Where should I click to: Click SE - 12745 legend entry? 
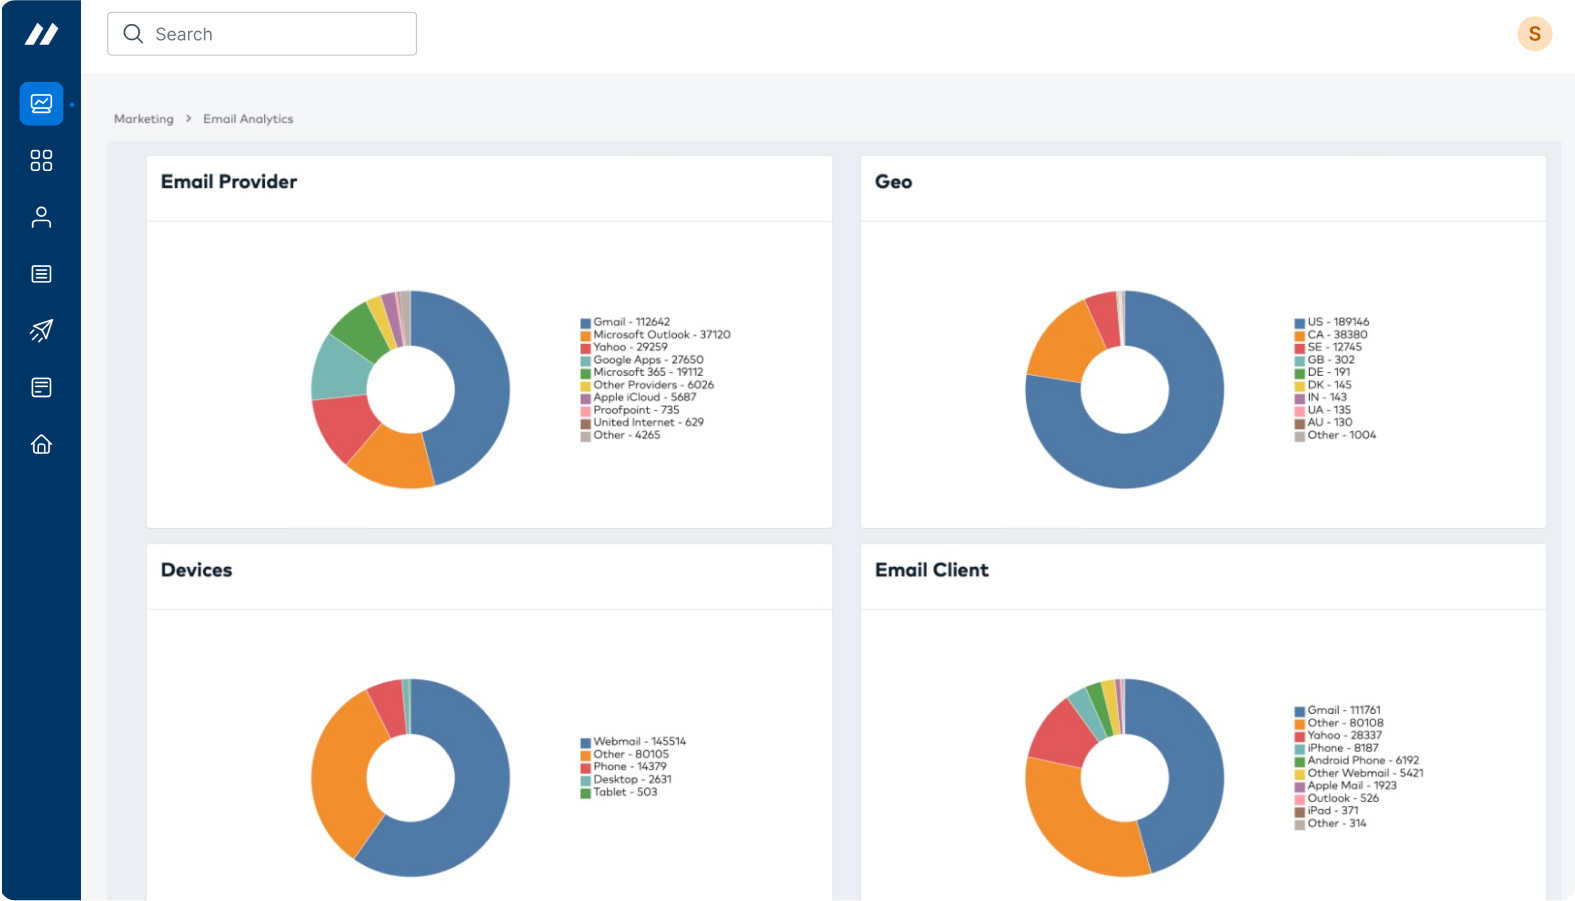coord(1328,347)
